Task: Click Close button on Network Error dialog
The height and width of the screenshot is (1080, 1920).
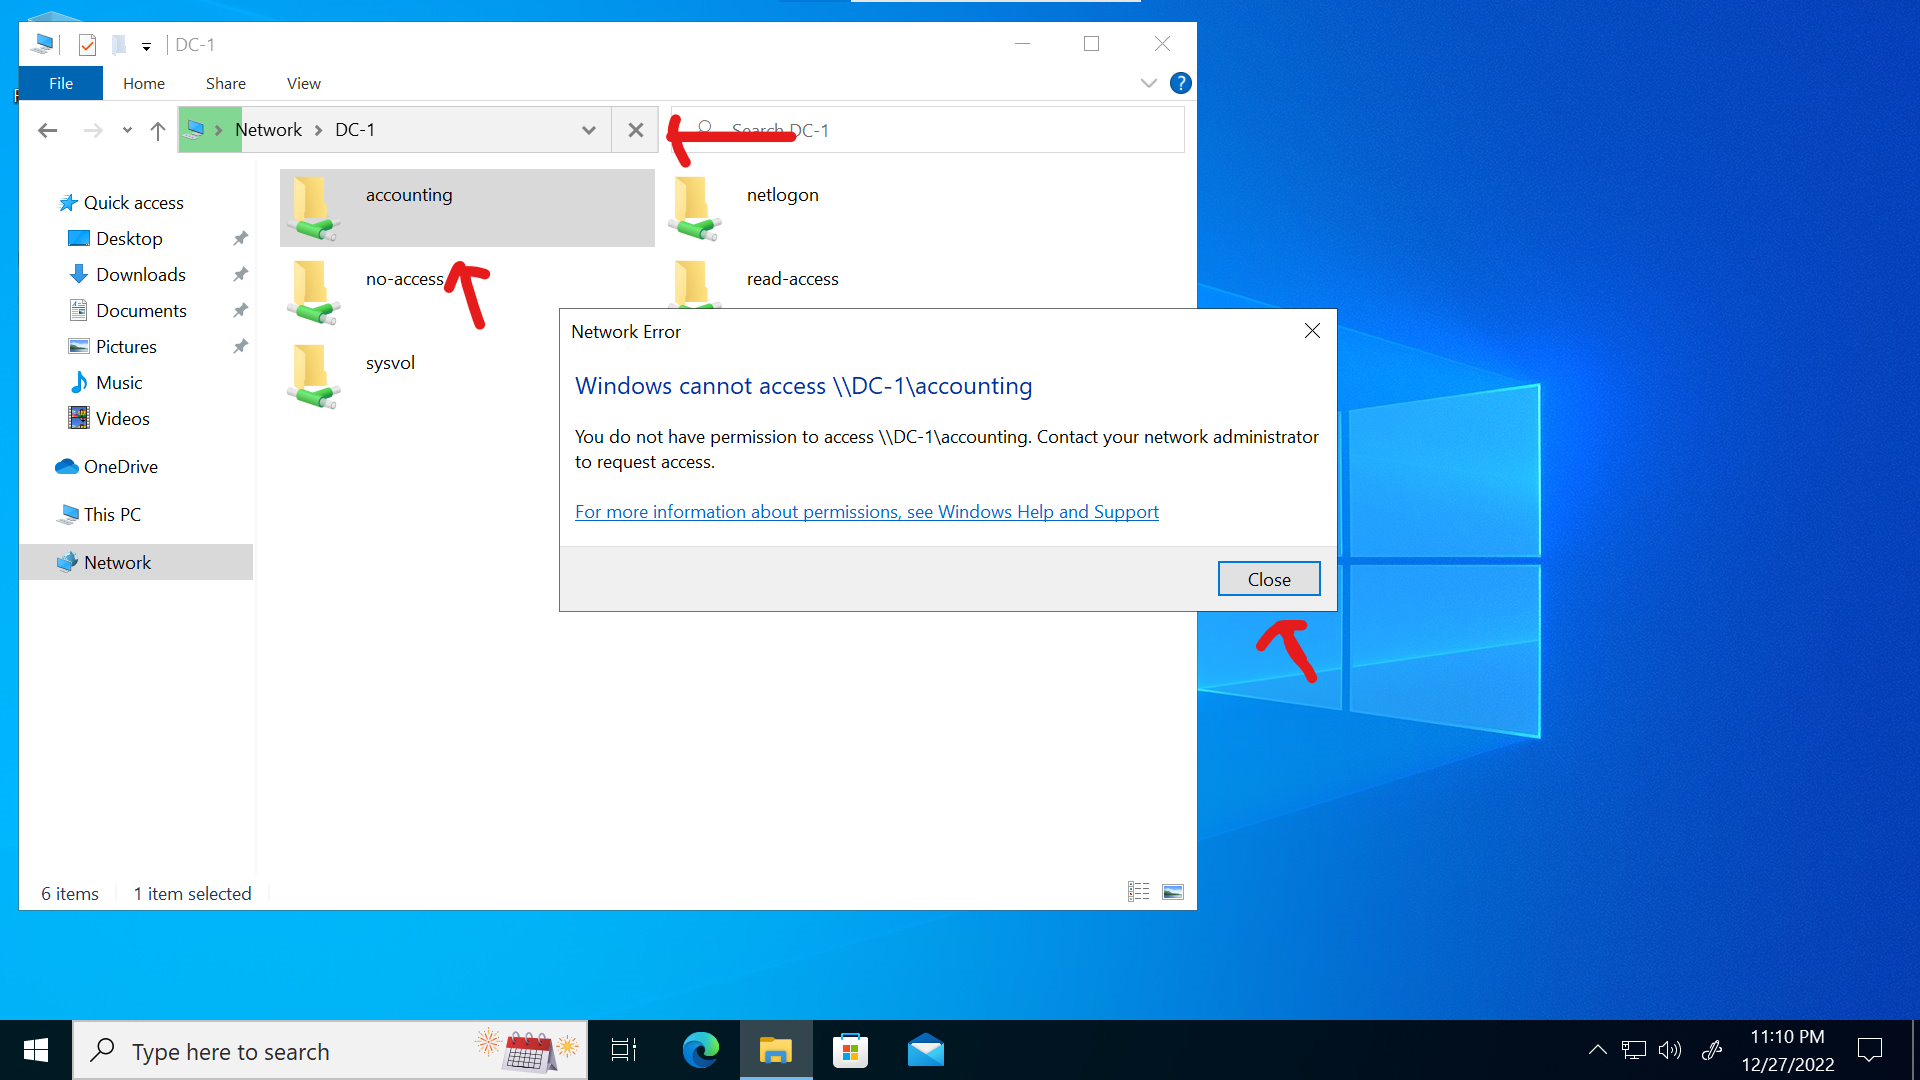Action: (x=1267, y=579)
